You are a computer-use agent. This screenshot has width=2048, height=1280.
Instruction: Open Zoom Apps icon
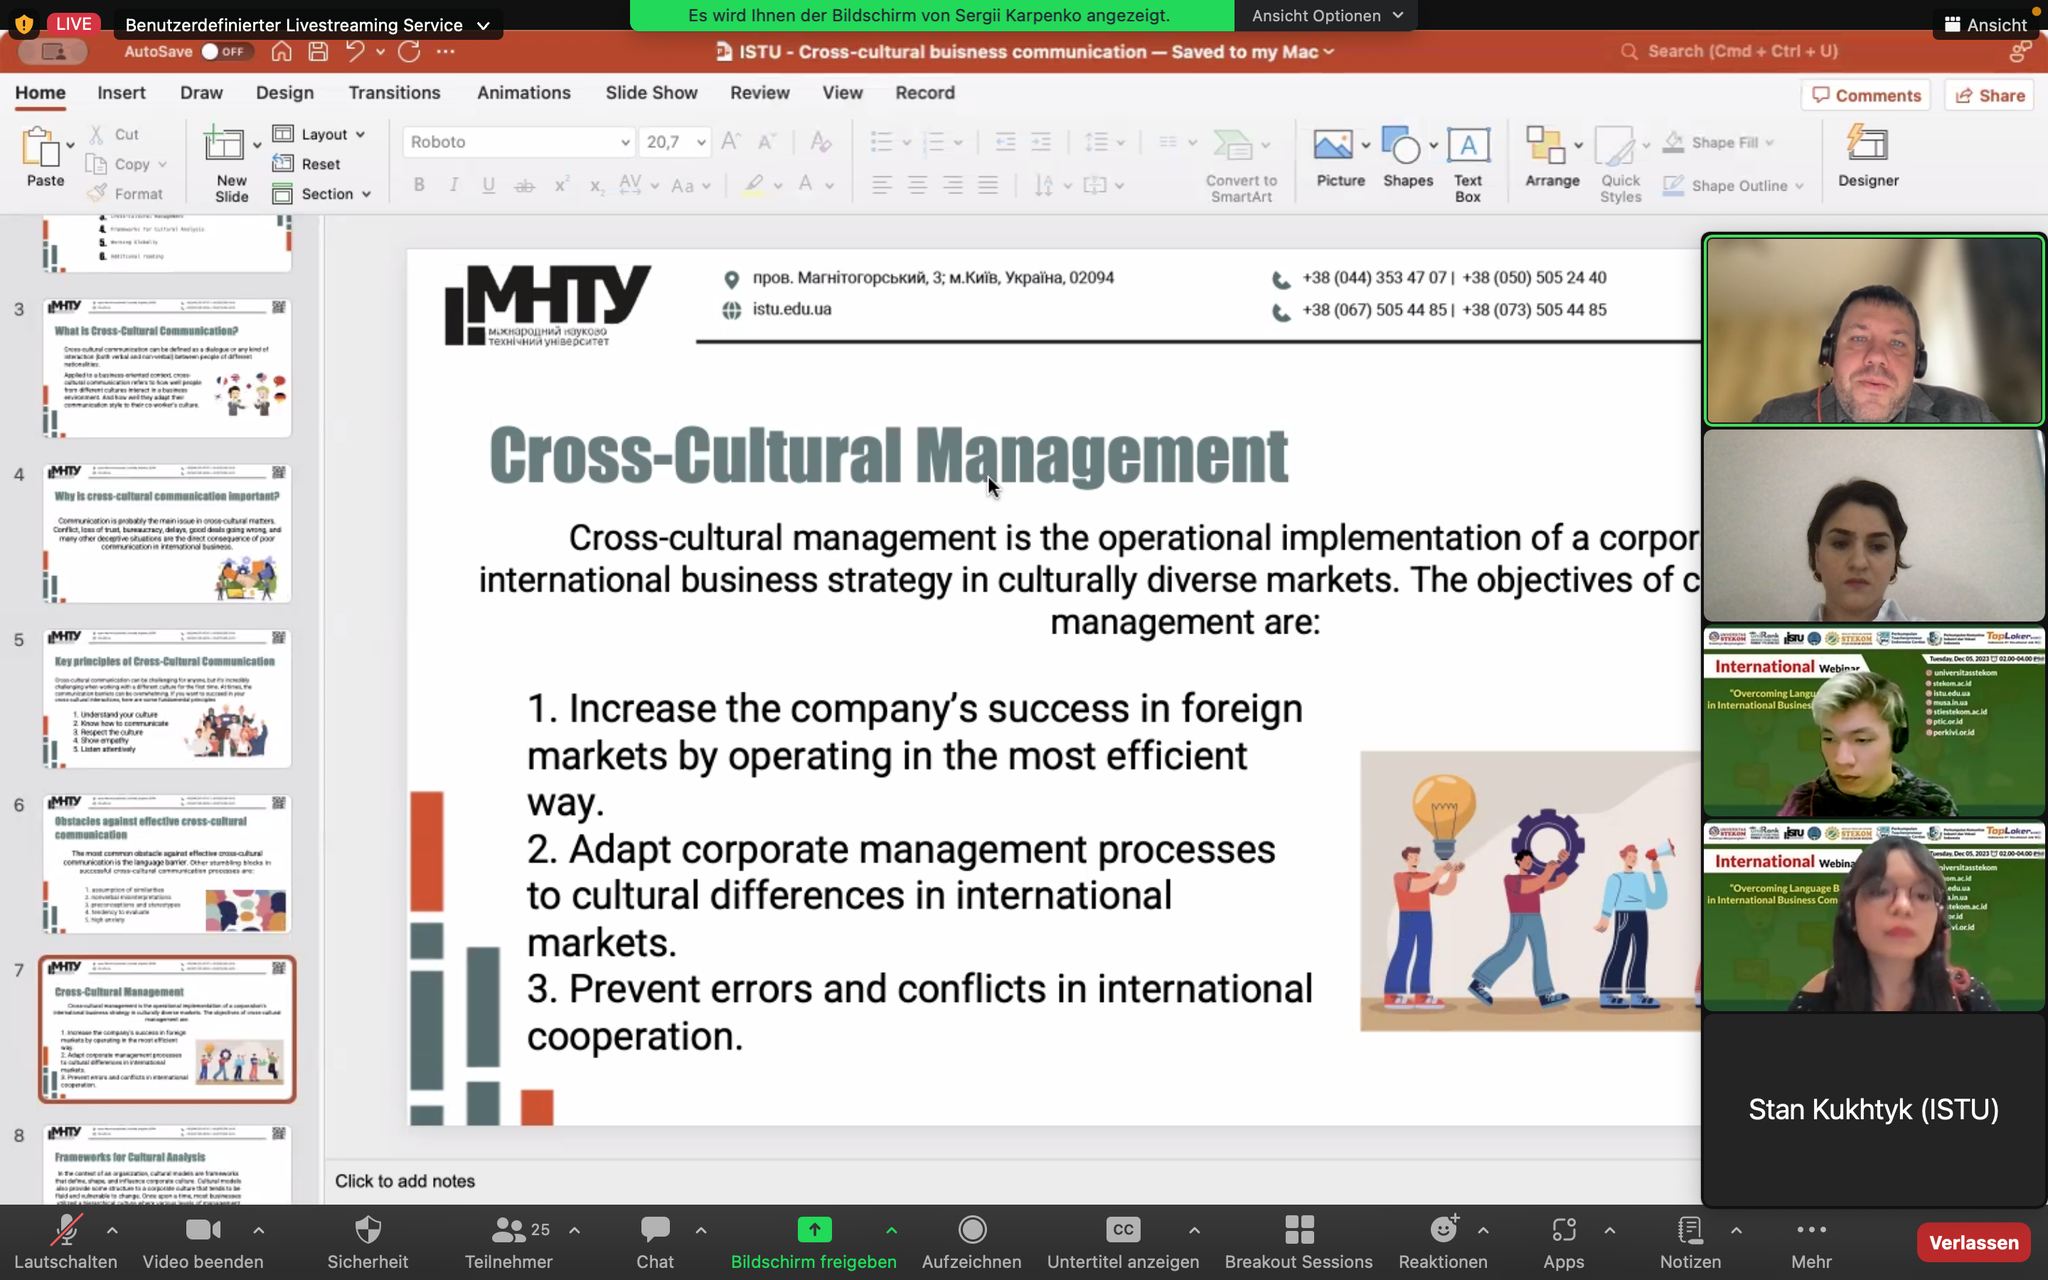point(1564,1230)
